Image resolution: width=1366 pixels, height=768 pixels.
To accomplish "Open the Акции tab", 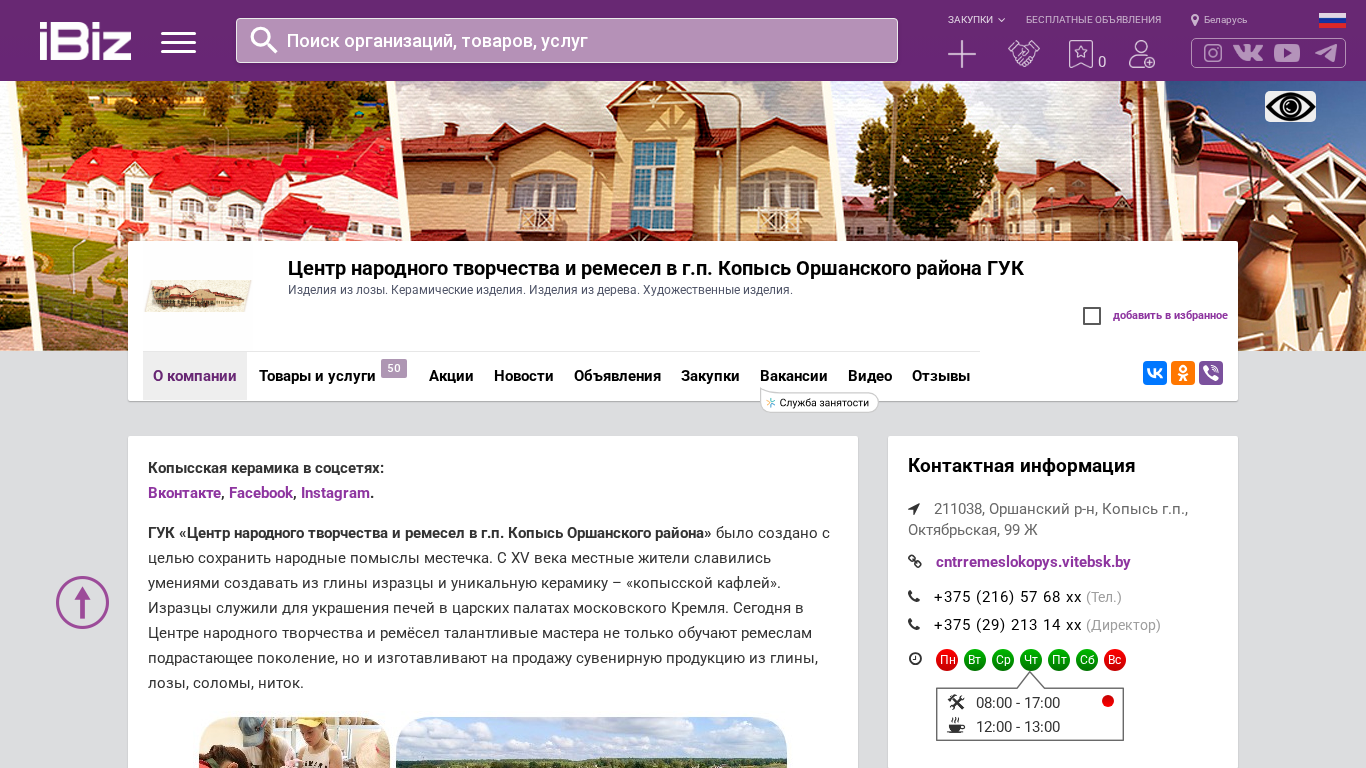I will click(x=451, y=376).
